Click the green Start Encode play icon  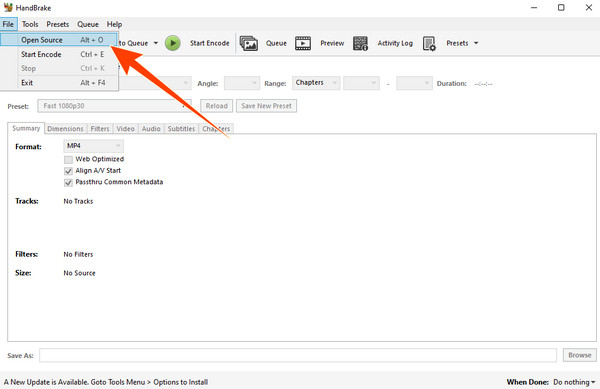pyautogui.click(x=173, y=43)
